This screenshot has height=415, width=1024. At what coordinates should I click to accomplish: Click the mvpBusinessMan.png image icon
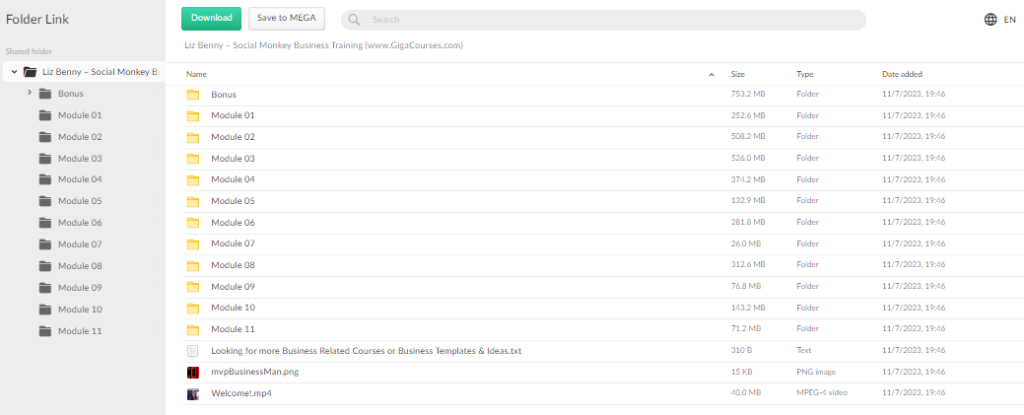pos(193,372)
